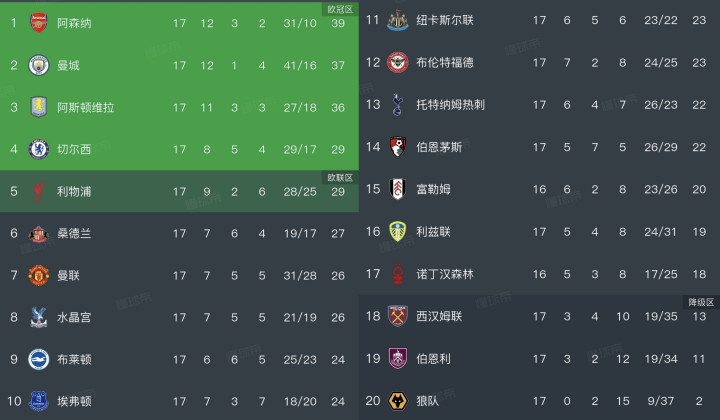Click the Arsenal club crest

point(38,22)
